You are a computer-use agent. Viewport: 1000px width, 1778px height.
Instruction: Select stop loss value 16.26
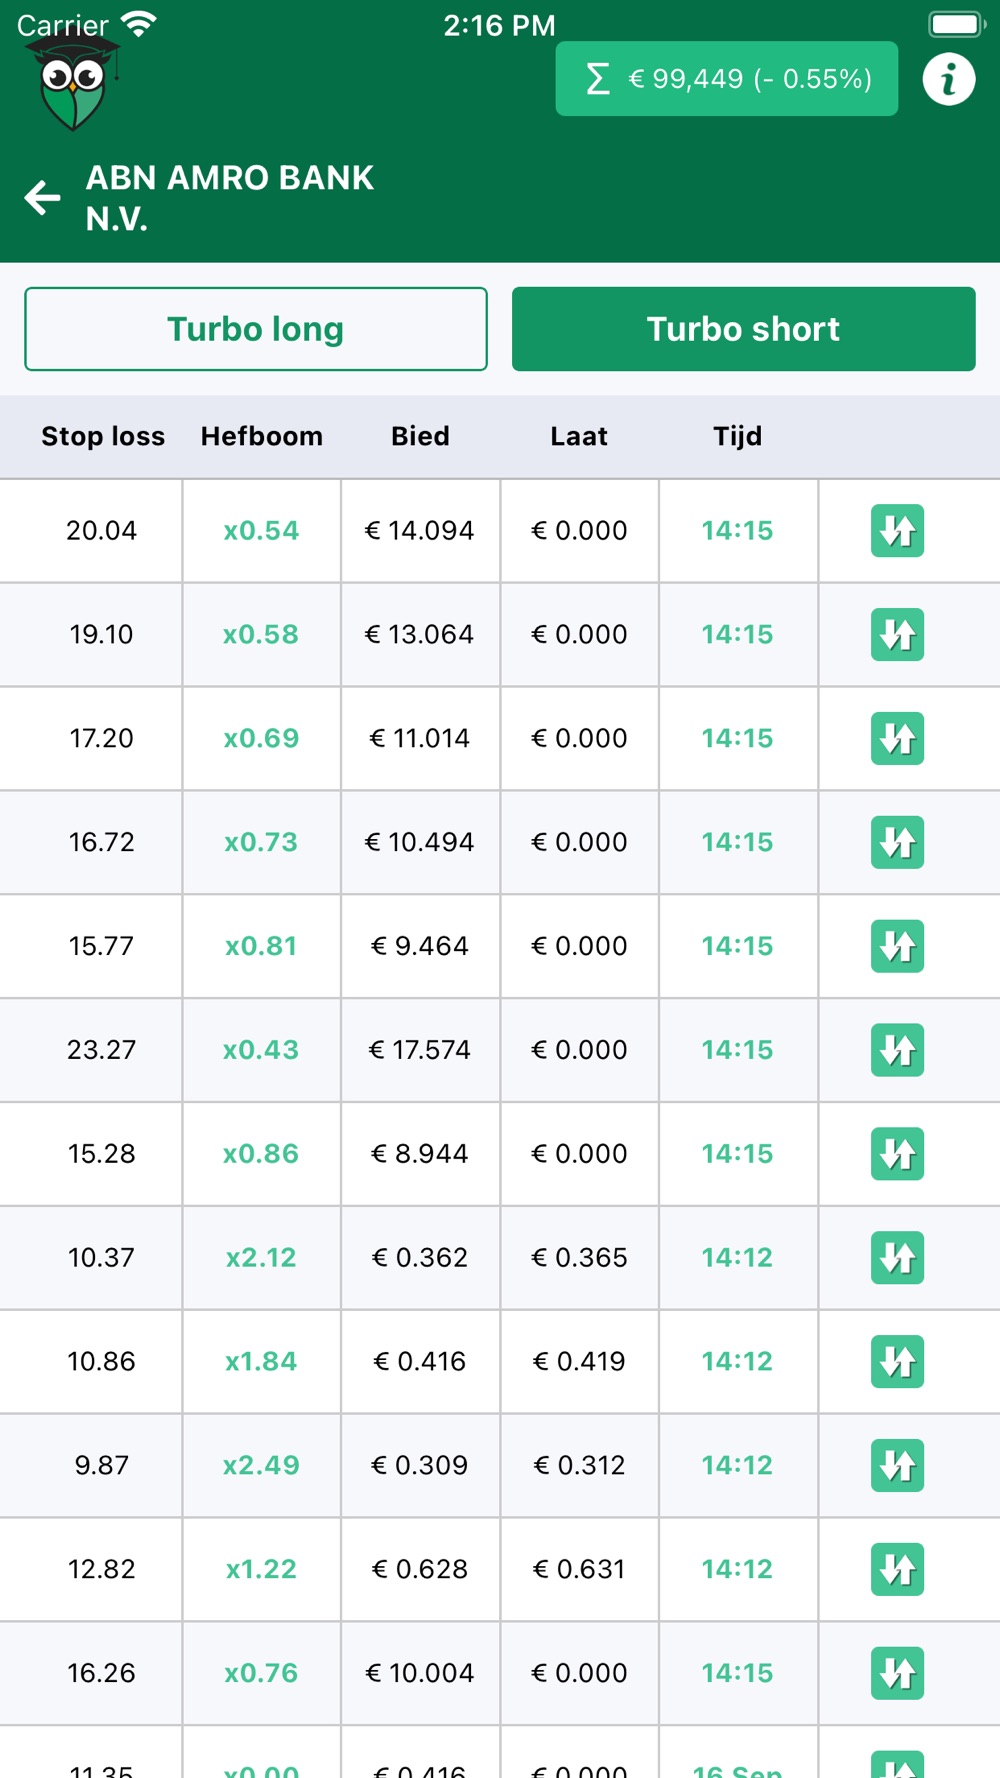click(x=101, y=1675)
